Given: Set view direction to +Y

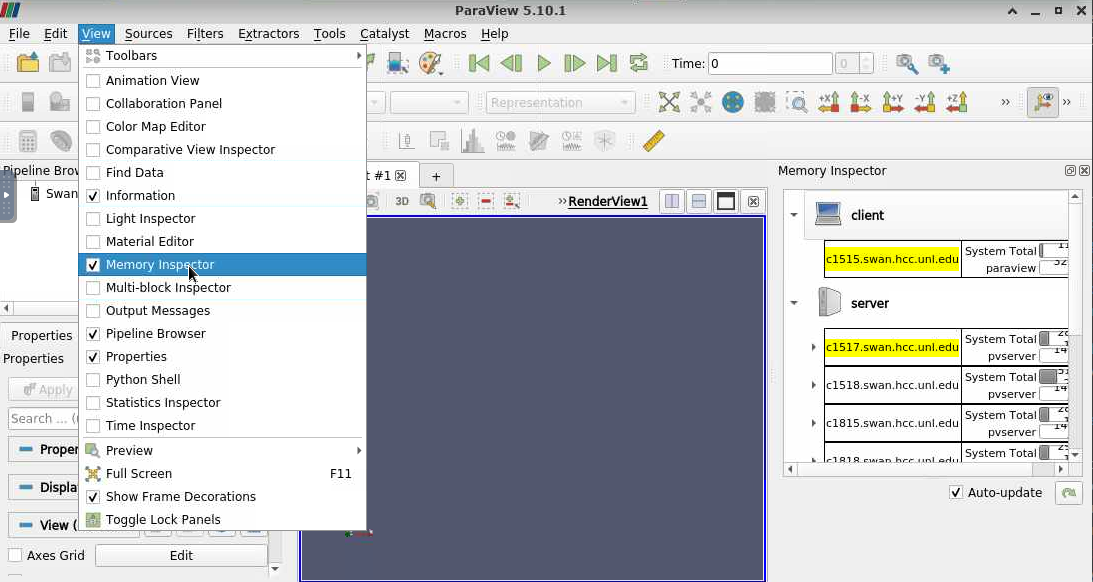Looking at the screenshot, I should point(892,102).
